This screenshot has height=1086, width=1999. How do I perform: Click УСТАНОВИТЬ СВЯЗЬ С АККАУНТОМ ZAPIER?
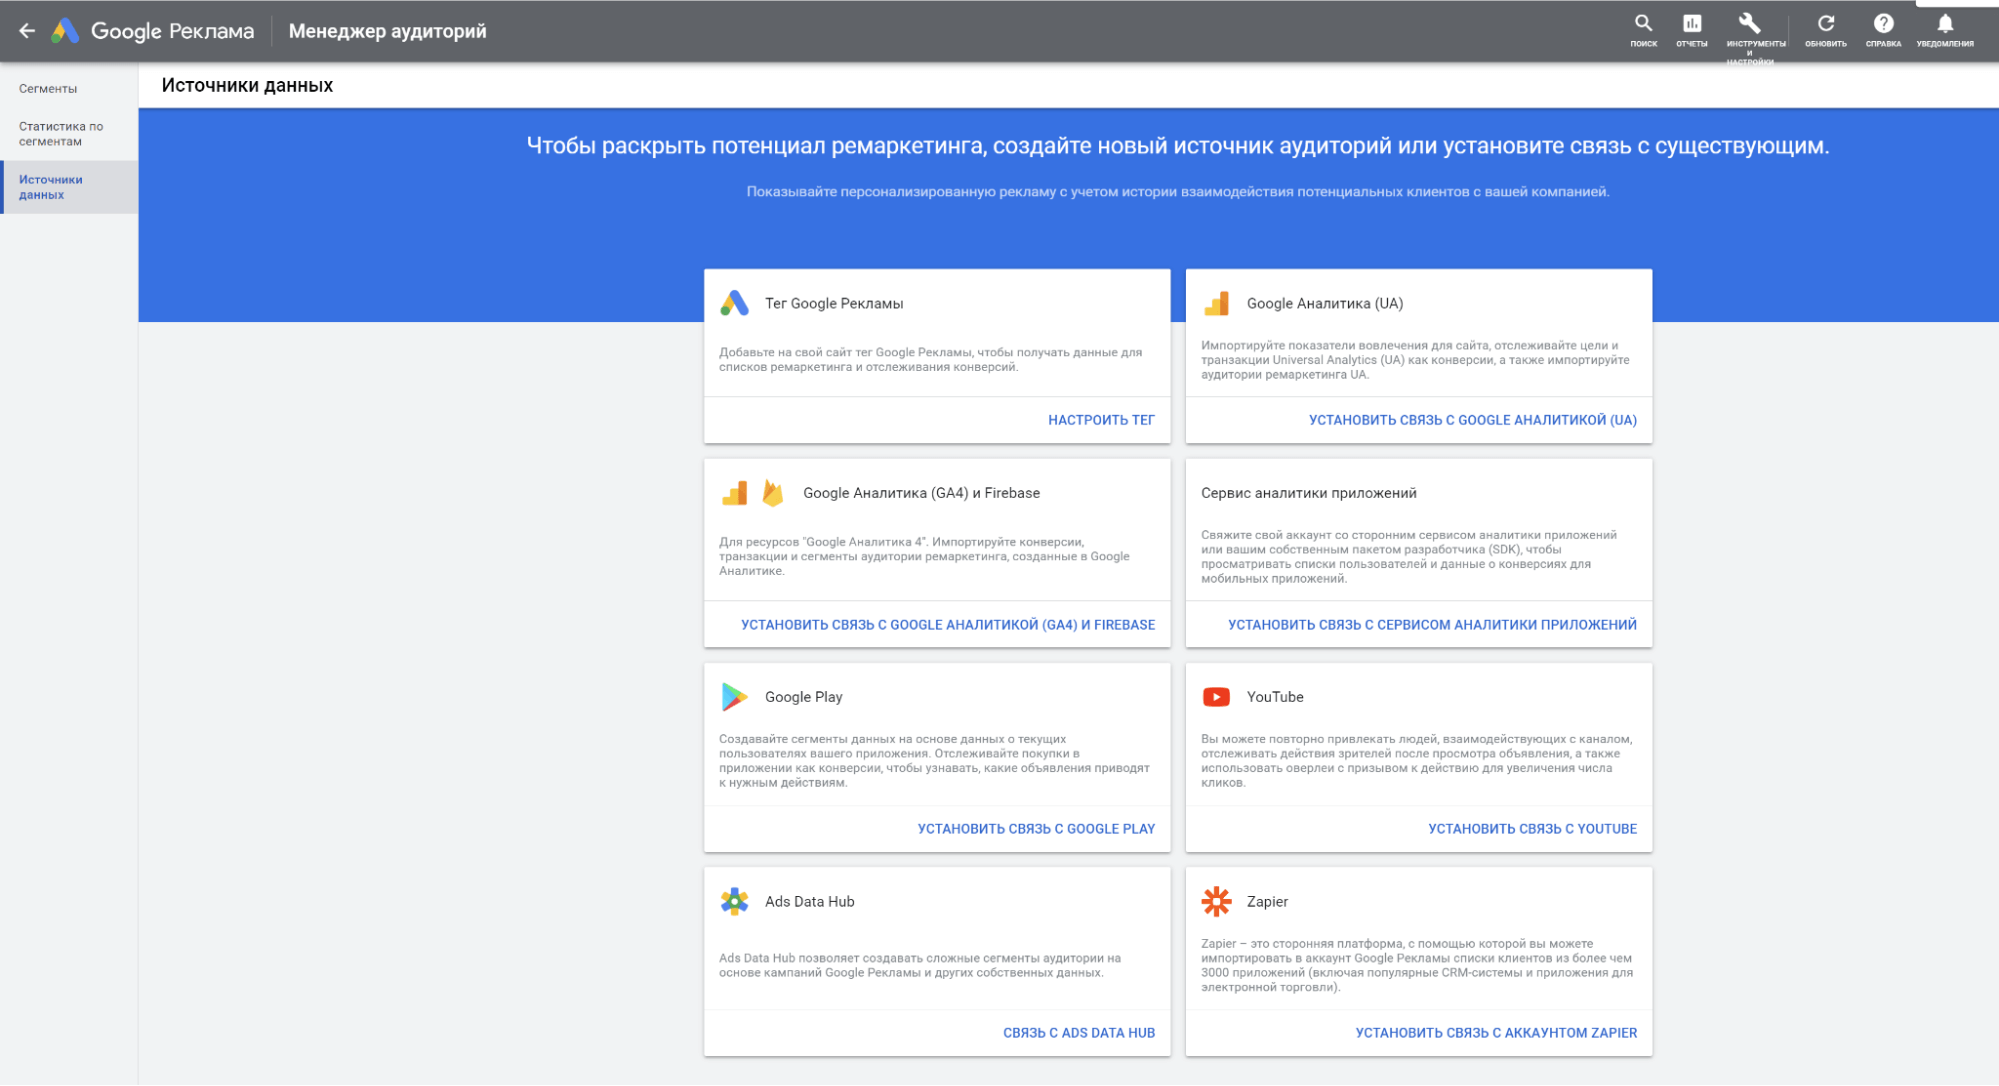pos(1496,1033)
